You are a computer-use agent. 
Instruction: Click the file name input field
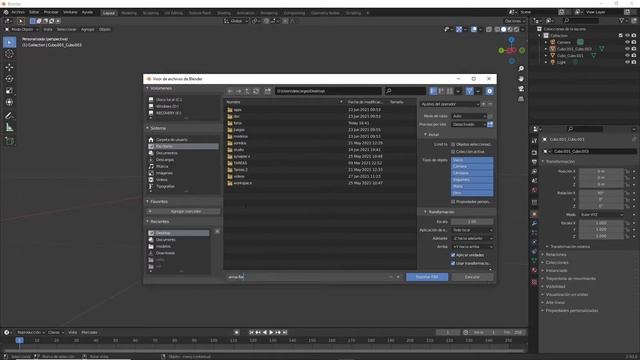click(307, 277)
